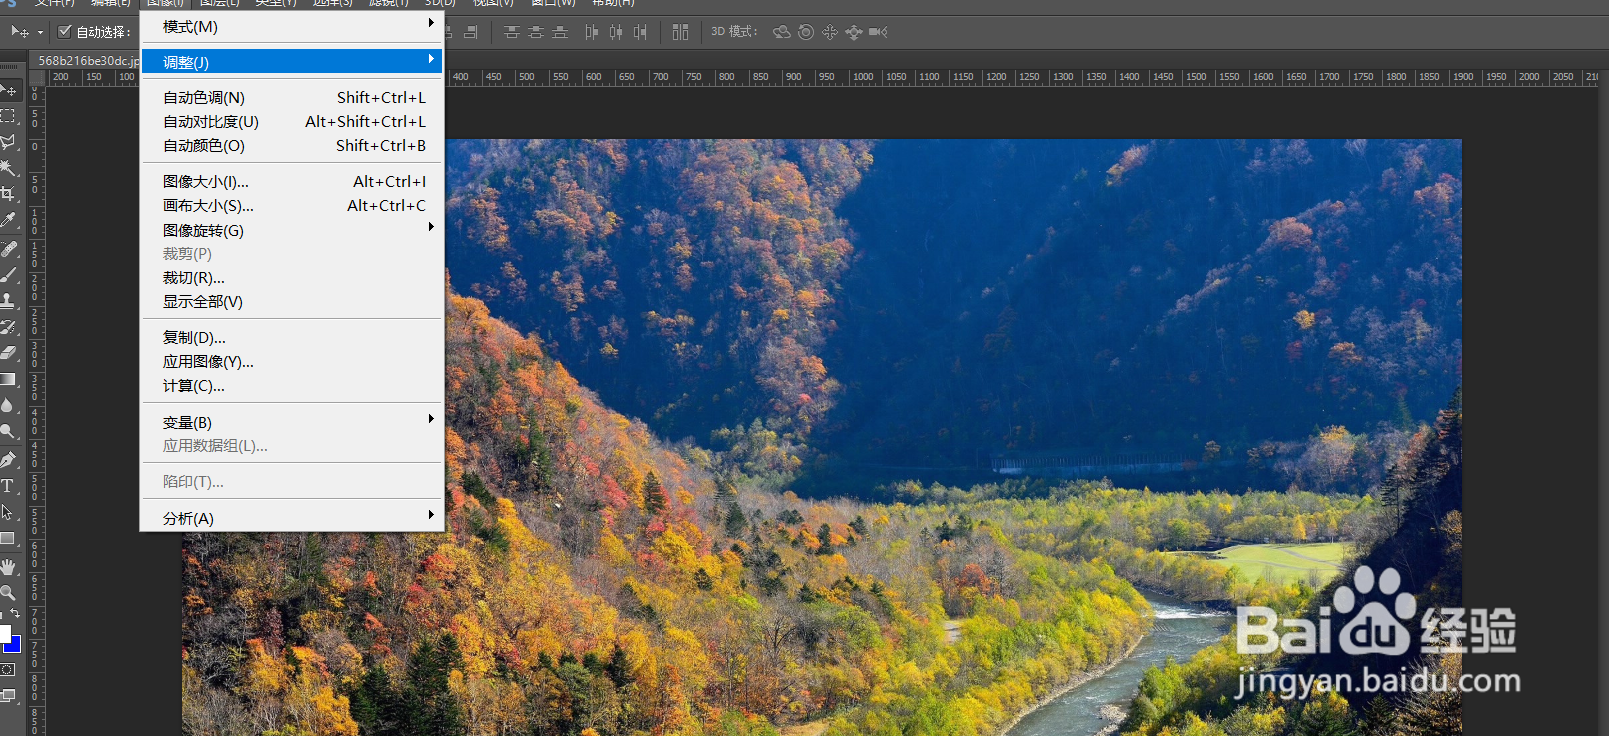Click the 3D rotate mode icon
Viewport: 1609px width, 736px height.
click(782, 32)
